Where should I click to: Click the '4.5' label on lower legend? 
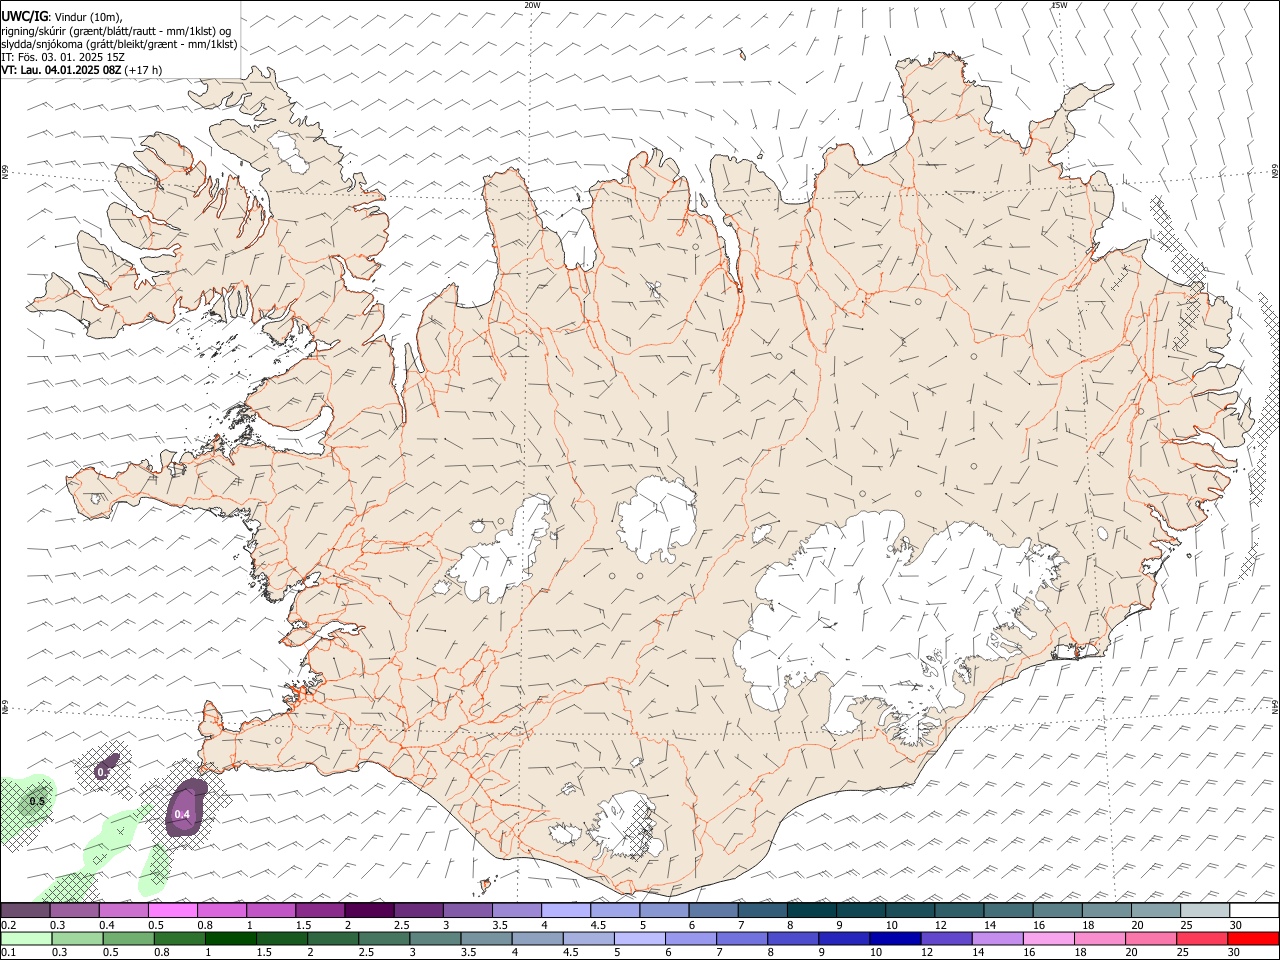point(570,953)
